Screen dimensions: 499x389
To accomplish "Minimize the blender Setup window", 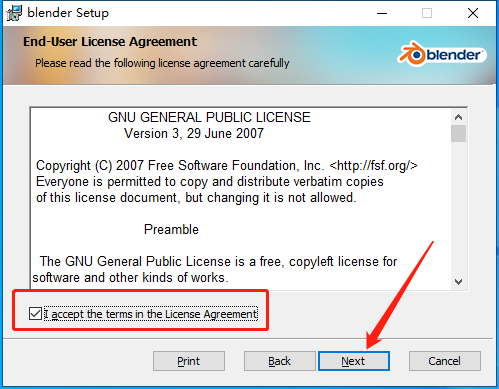I will click(x=382, y=13).
